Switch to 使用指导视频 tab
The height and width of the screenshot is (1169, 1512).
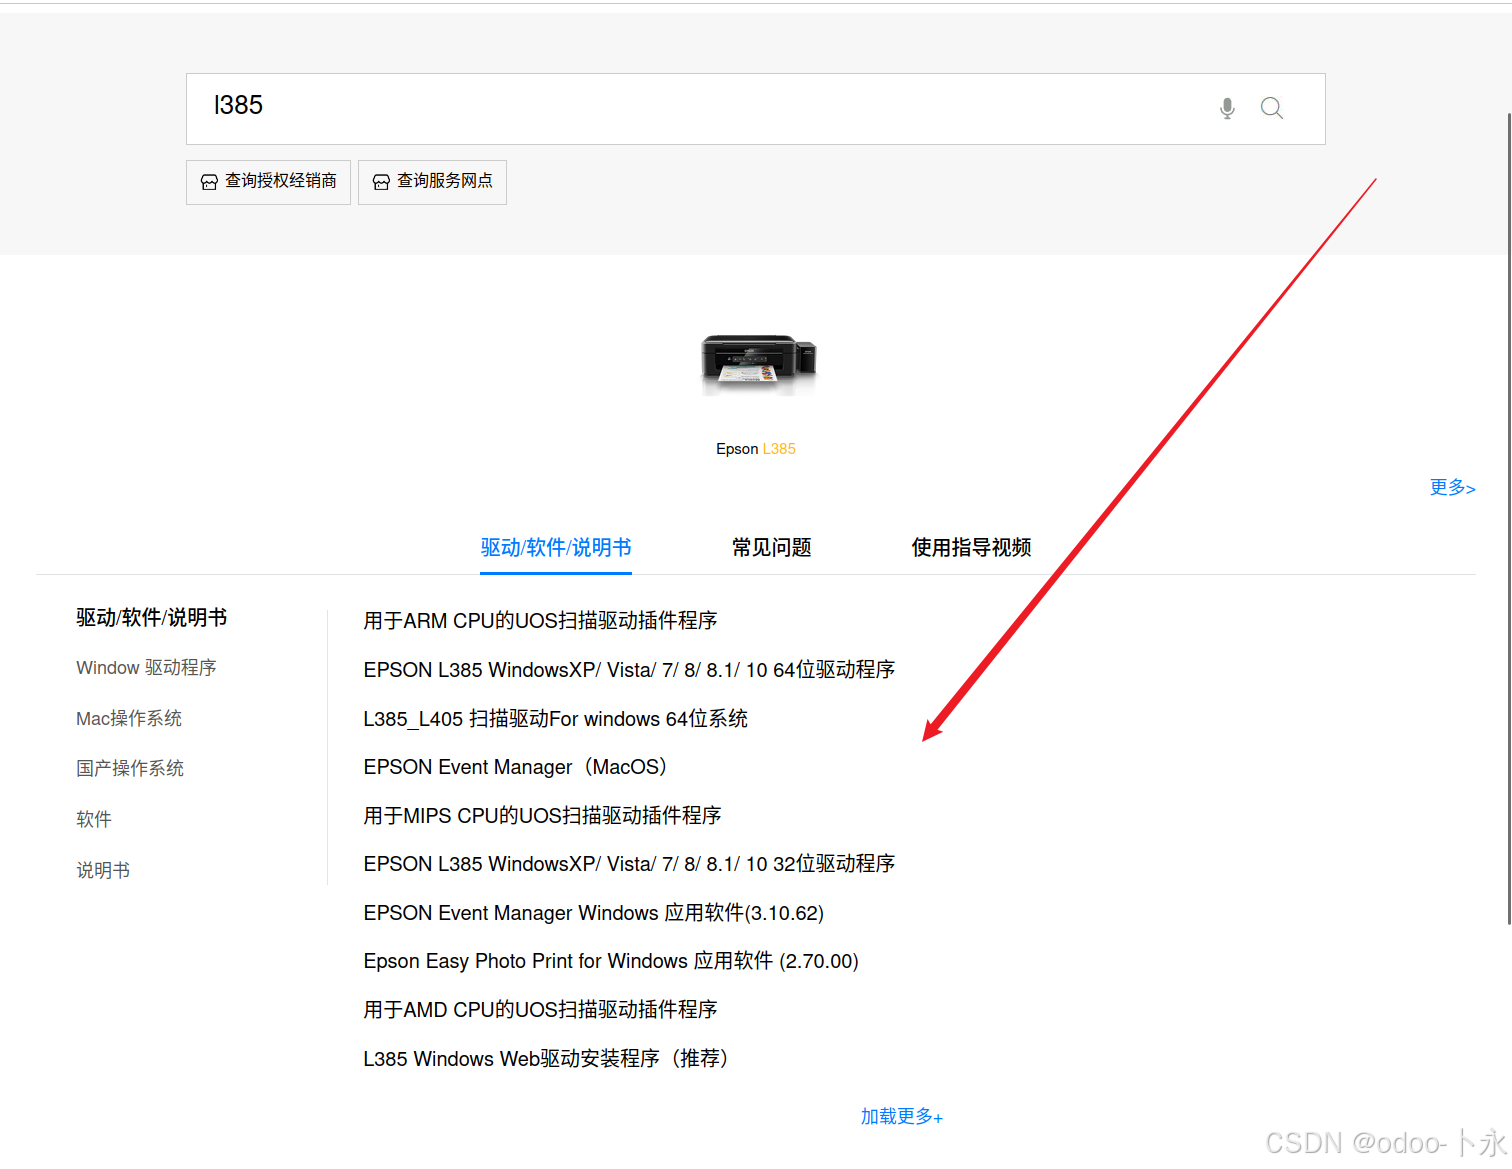tap(971, 548)
